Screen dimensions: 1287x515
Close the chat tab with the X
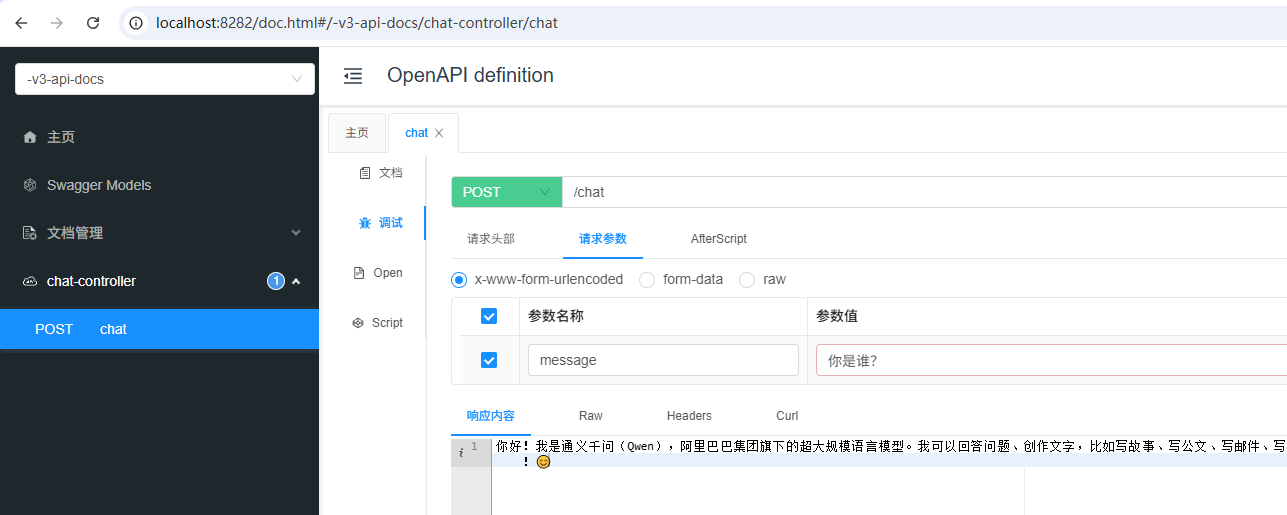439,133
